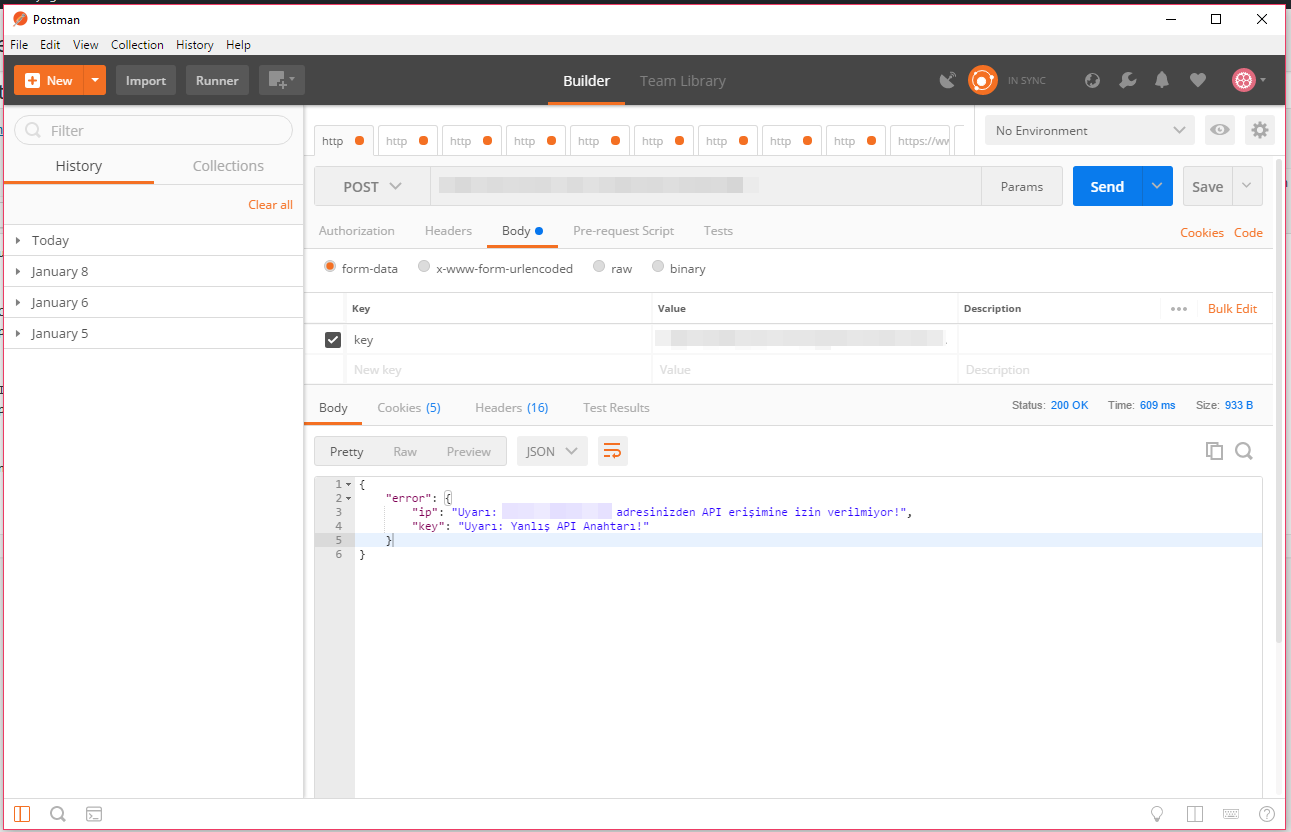Uncheck the key row checkbox
The height and width of the screenshot is (832, 1291).
tap(333, 340)
